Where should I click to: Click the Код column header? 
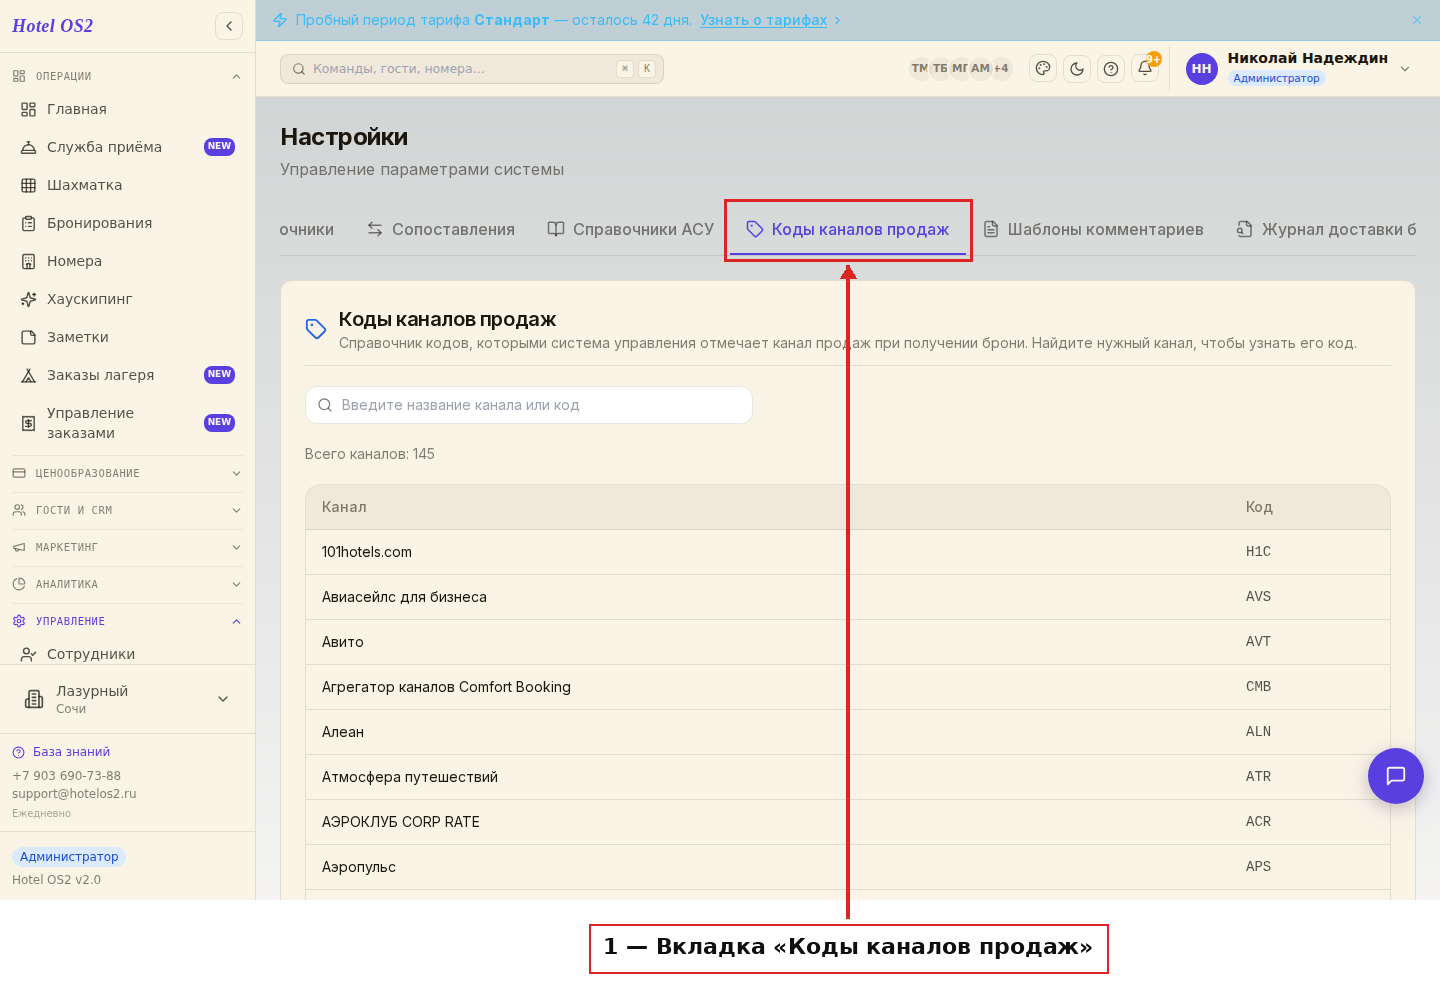point(1259,507)
